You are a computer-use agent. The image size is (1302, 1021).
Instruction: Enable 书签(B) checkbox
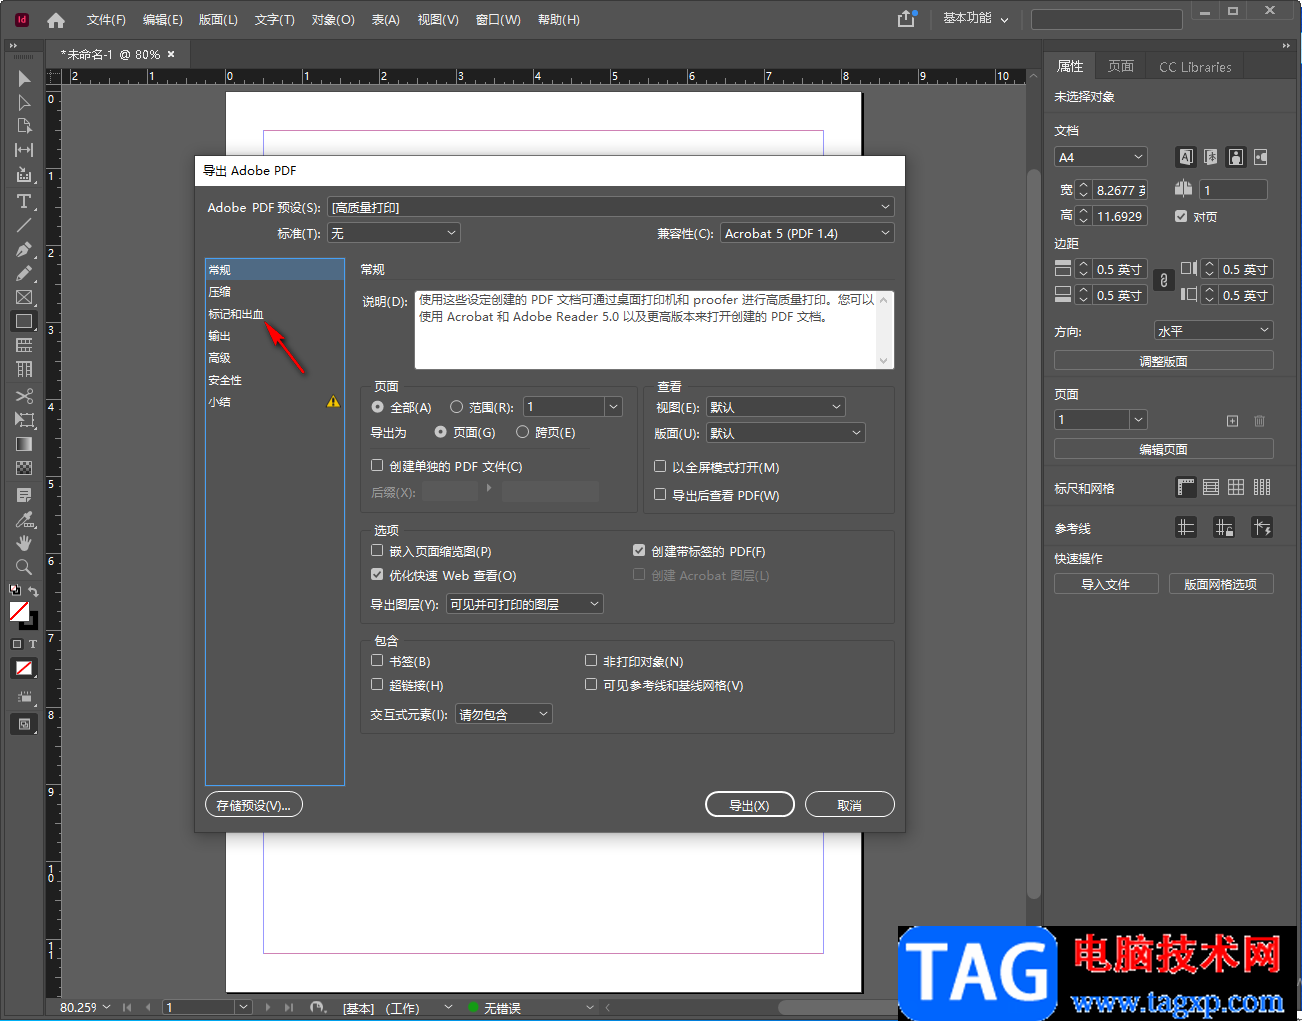click(x=377, y=660)
